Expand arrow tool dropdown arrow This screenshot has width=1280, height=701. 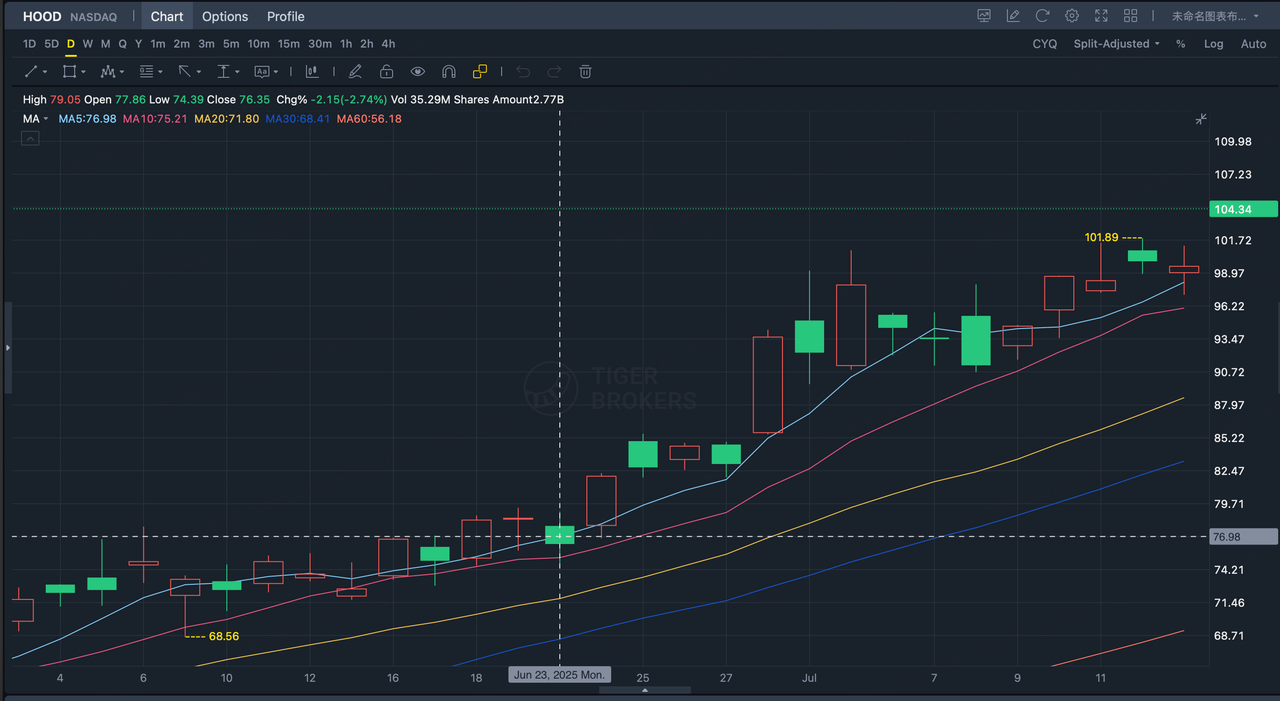click(198, 72)
